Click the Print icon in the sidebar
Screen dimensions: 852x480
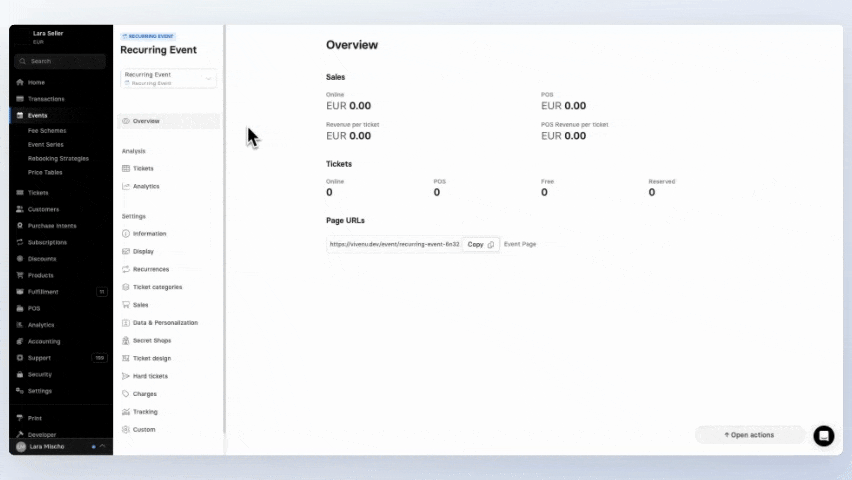pos(20,418)
